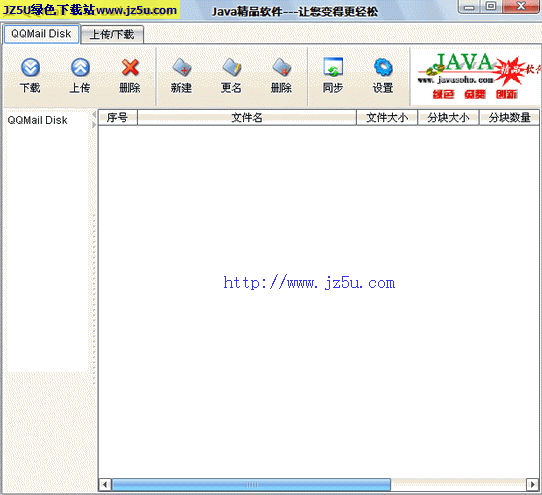542x495 pixels.
Task: Click the red X 删除 file icon
Action: [130, 67]
